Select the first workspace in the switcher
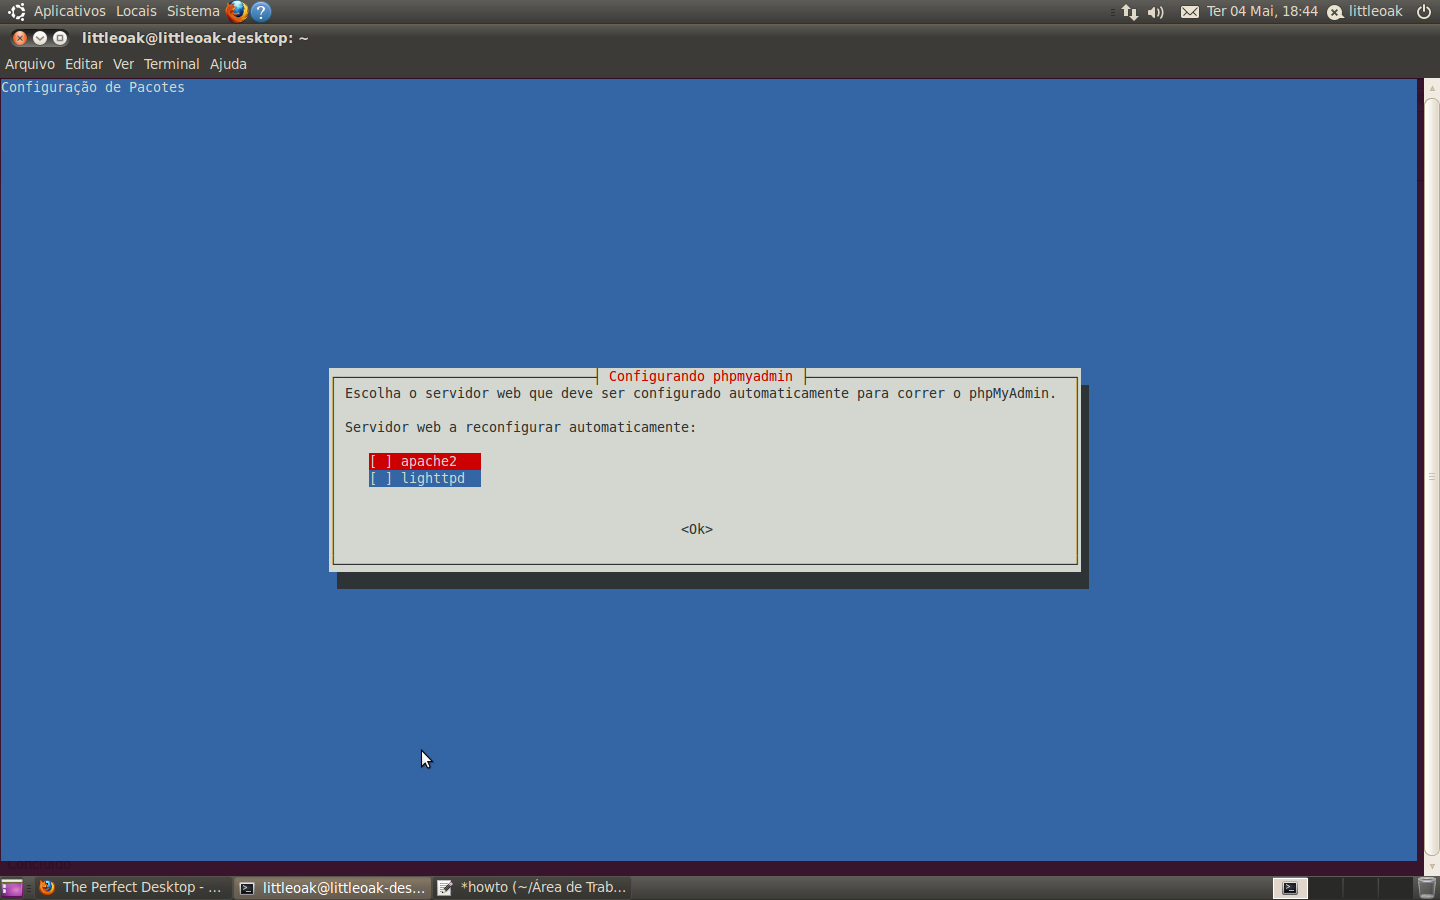The width and height of the screenshot is (1440, 900). [x=1290, y=887]
